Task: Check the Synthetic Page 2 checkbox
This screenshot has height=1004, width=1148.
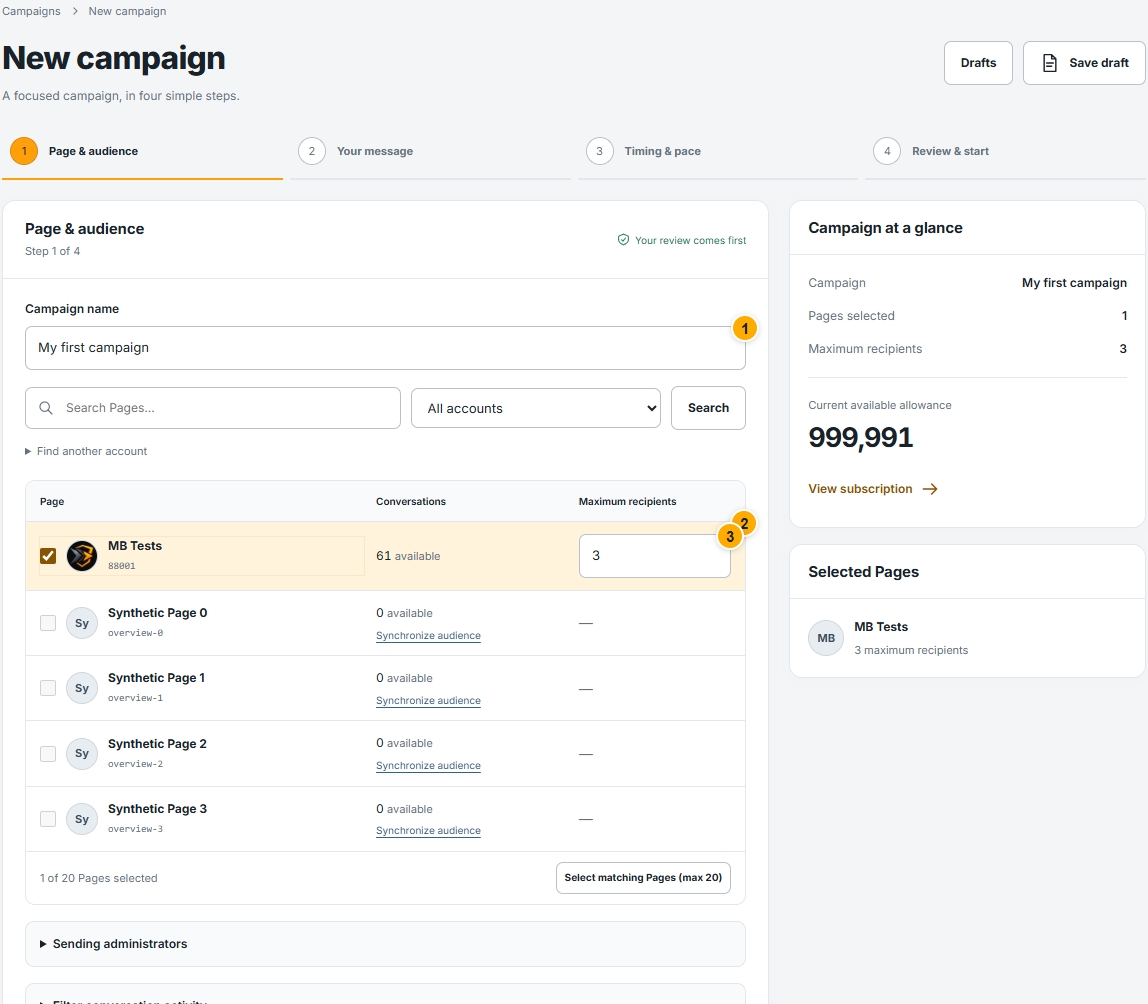Action: [x=48, y=754]
